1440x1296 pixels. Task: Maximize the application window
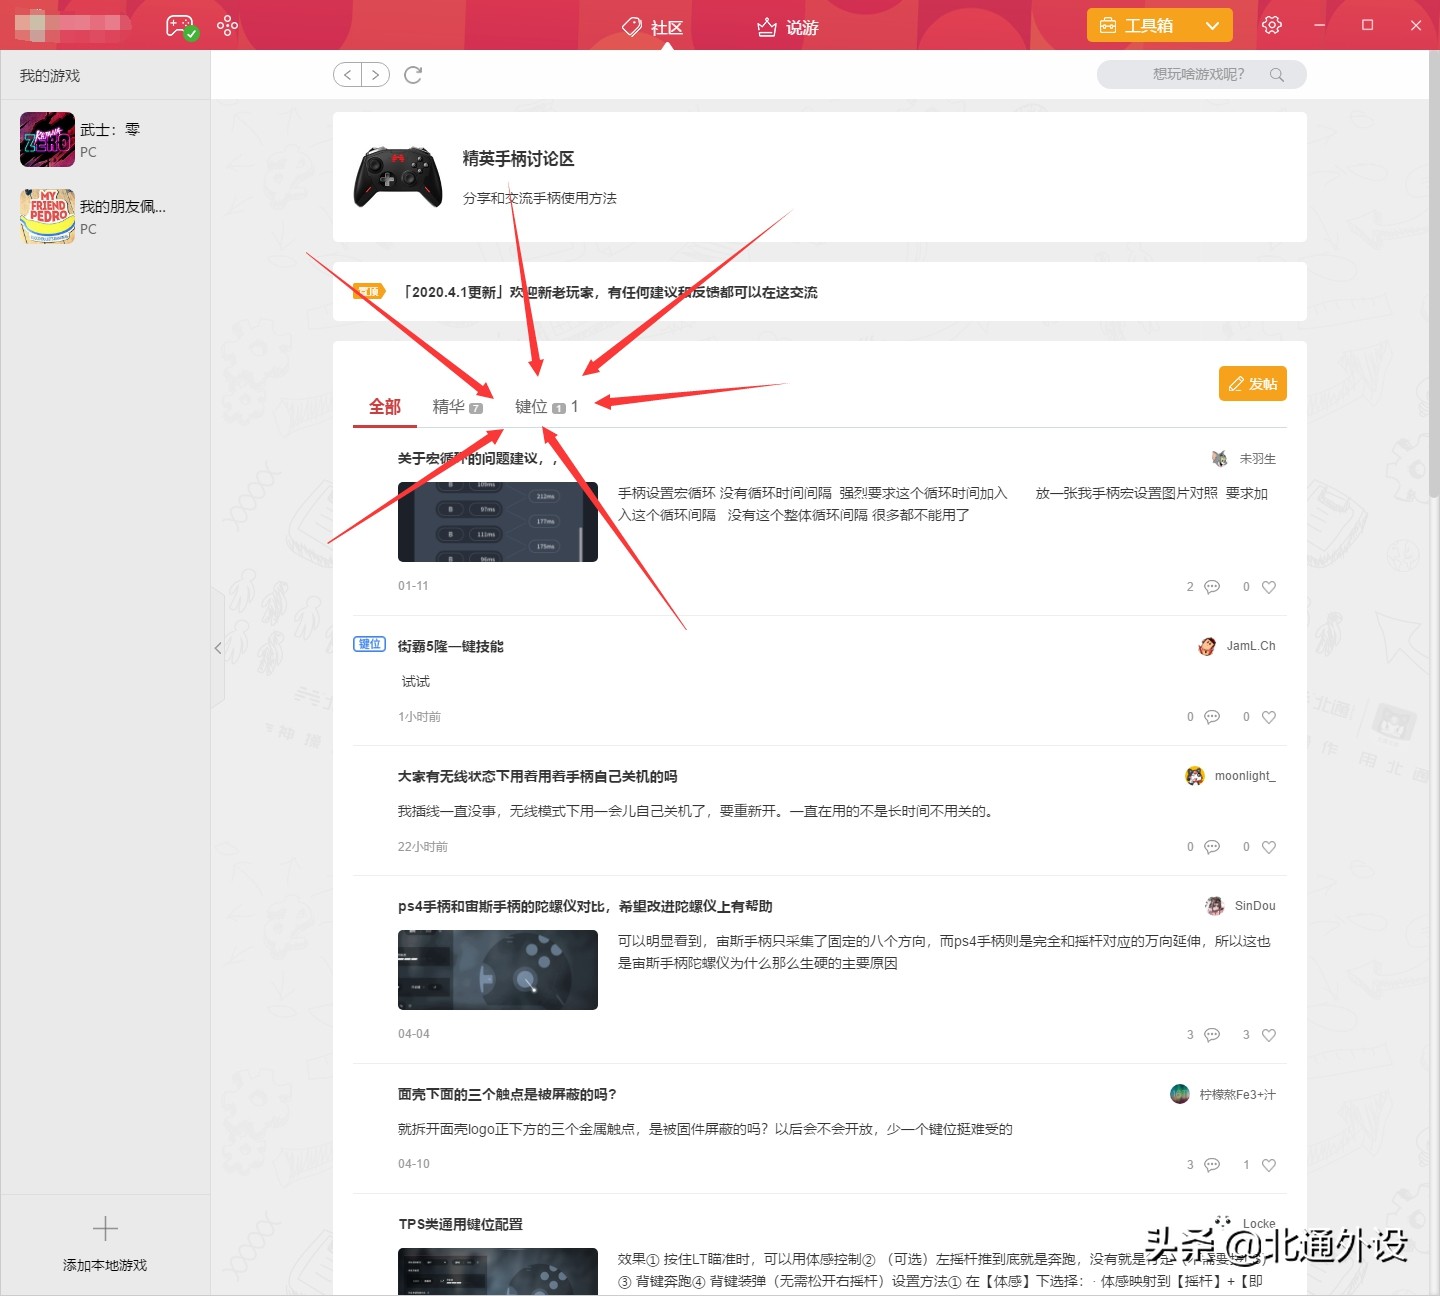(1368, 25)
